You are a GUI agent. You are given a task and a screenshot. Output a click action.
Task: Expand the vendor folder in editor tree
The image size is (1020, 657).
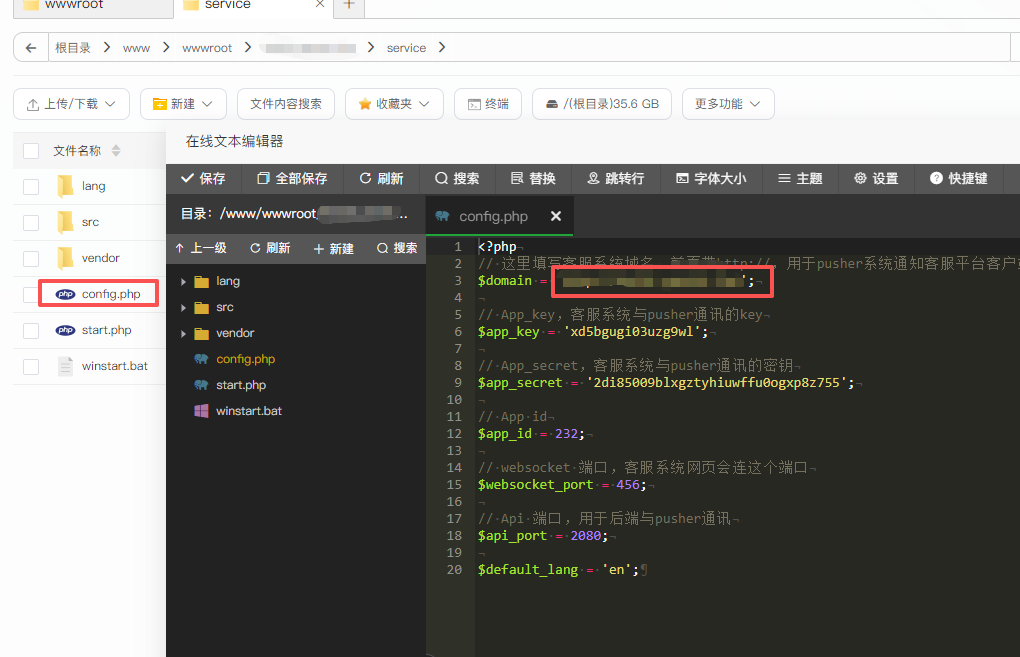[x=183, y=333]
